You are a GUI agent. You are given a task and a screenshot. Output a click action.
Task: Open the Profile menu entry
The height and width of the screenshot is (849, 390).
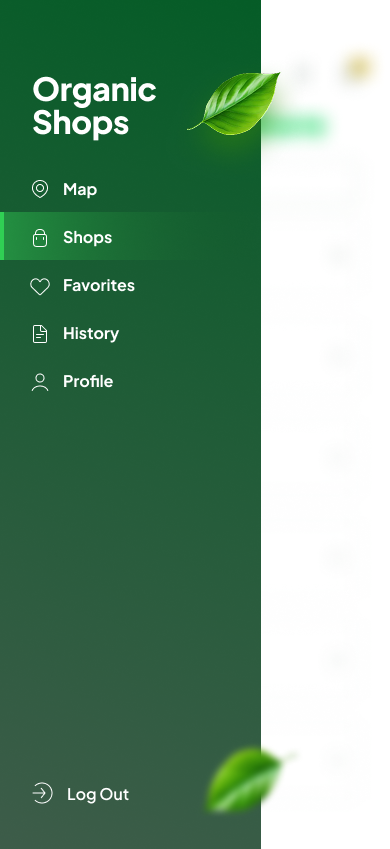click(130, 381)
